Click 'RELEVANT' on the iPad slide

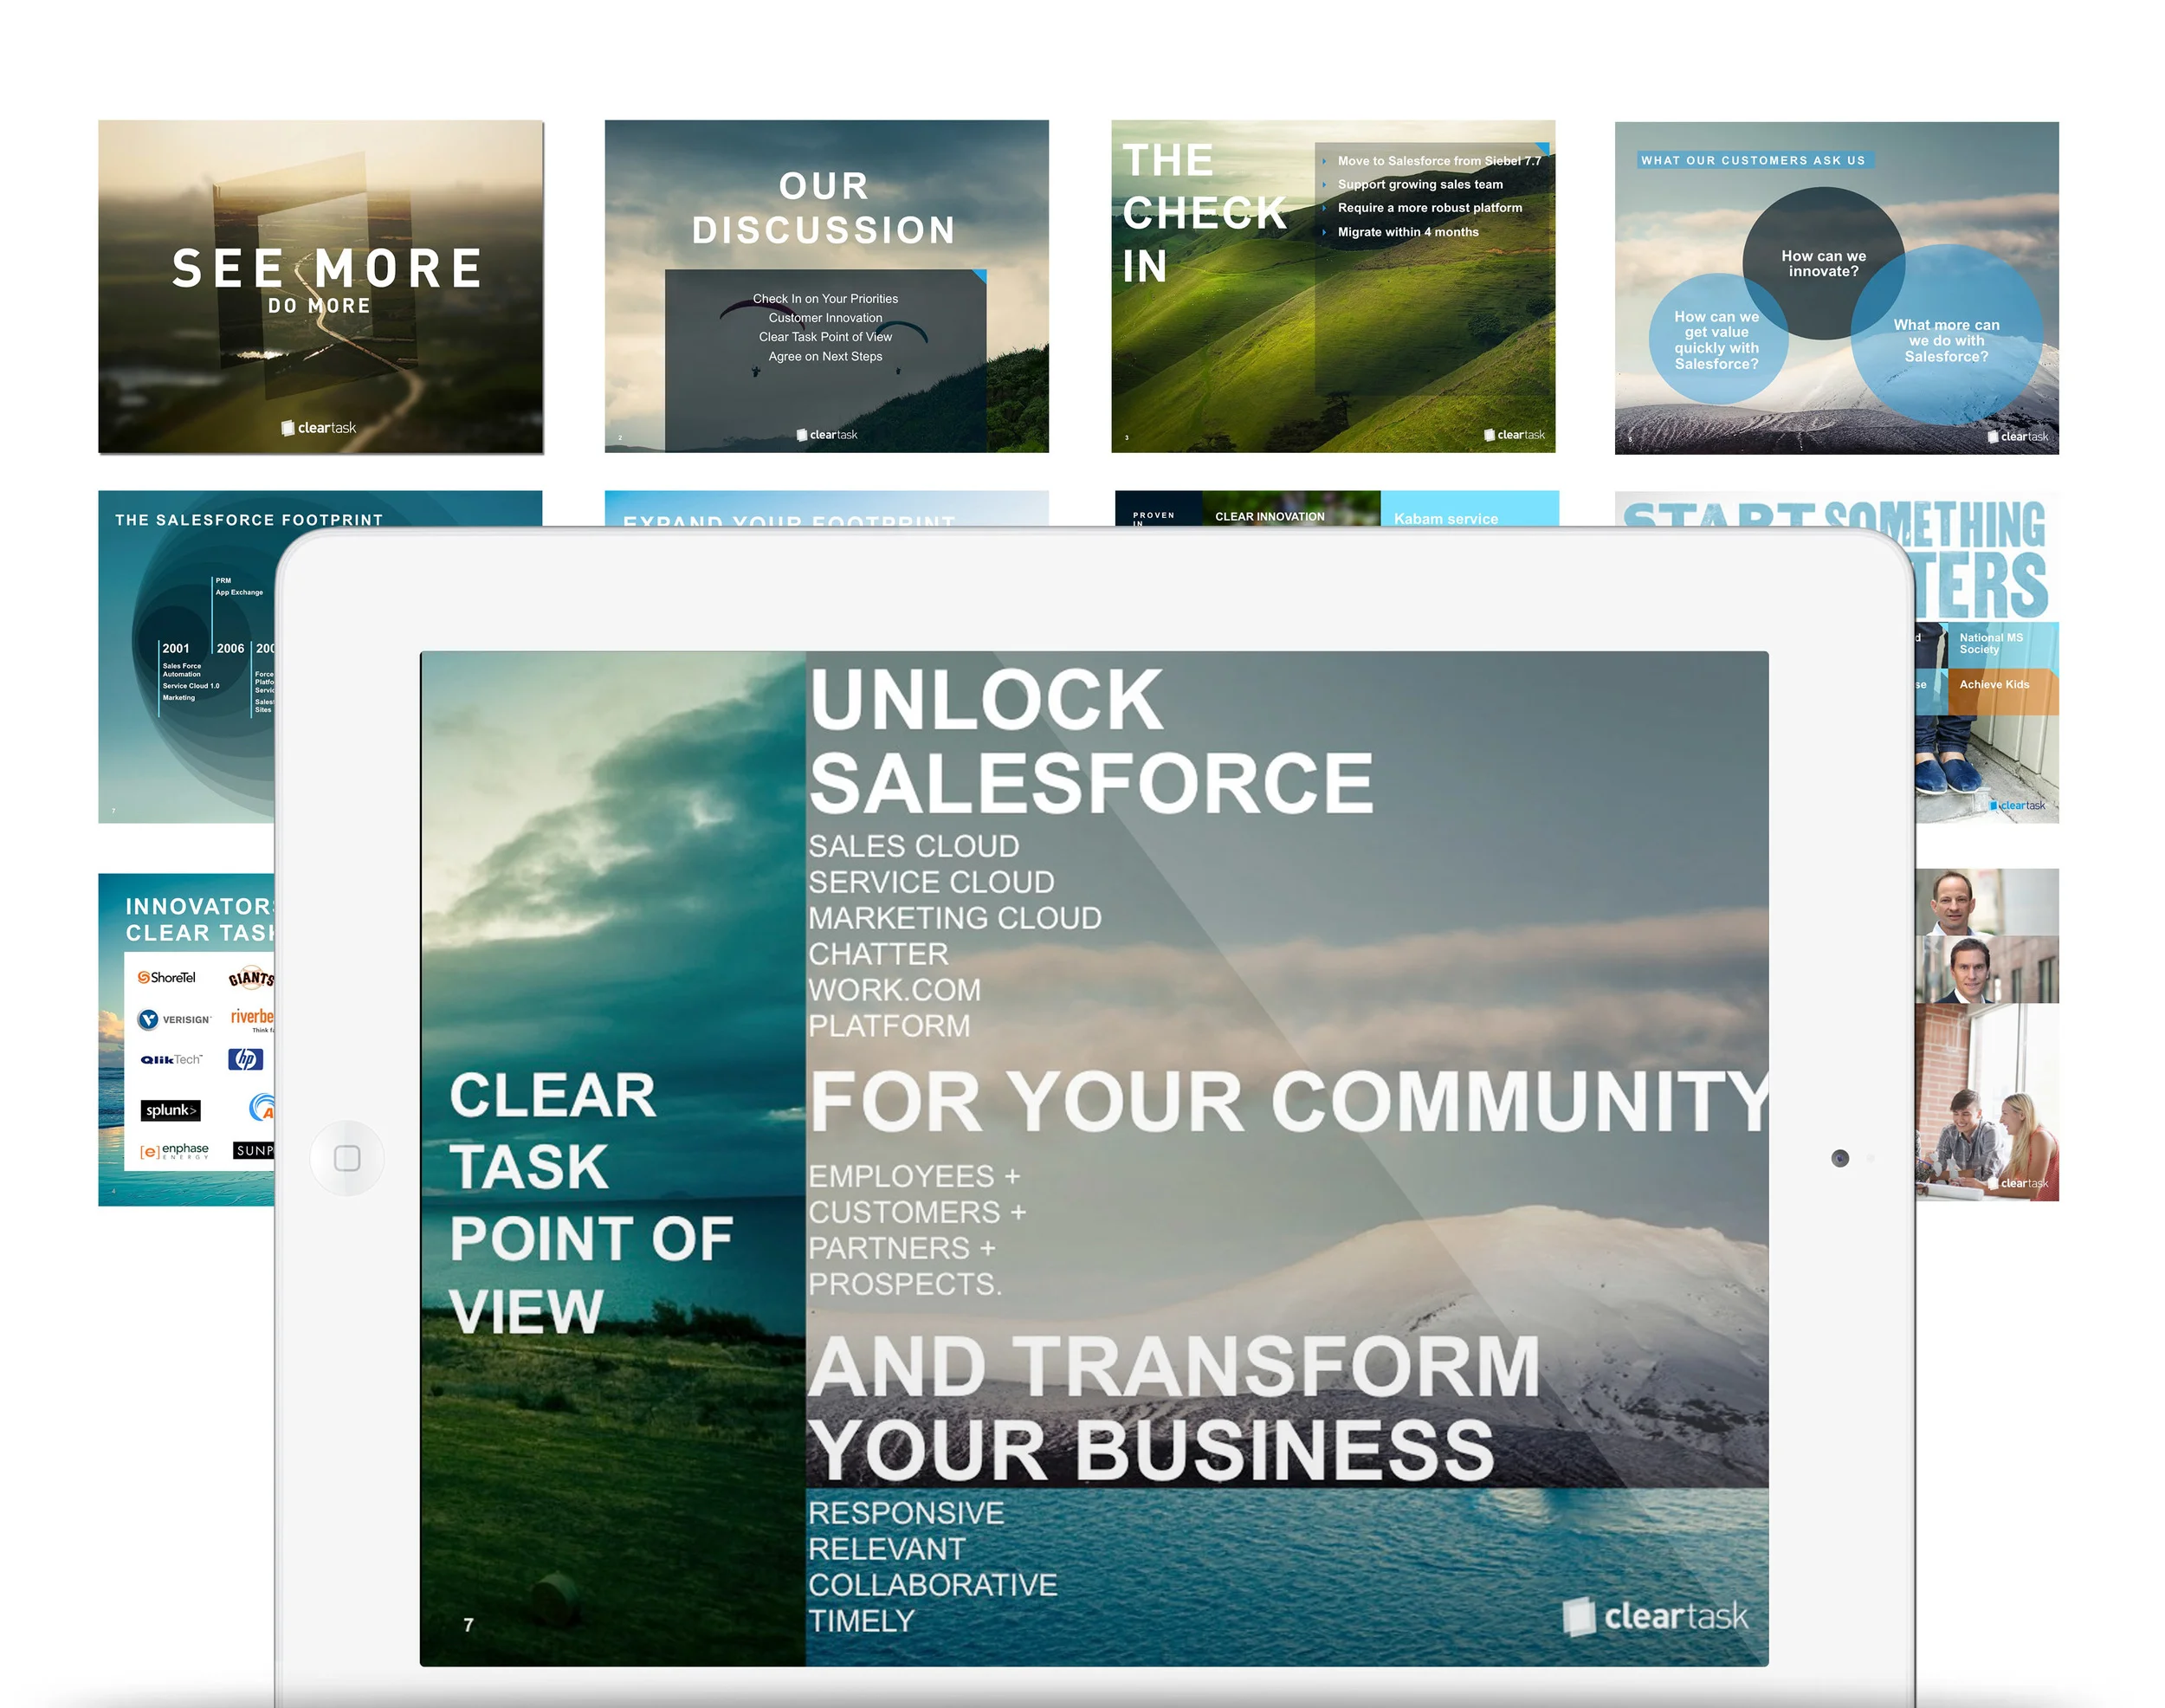(887, 1550)
